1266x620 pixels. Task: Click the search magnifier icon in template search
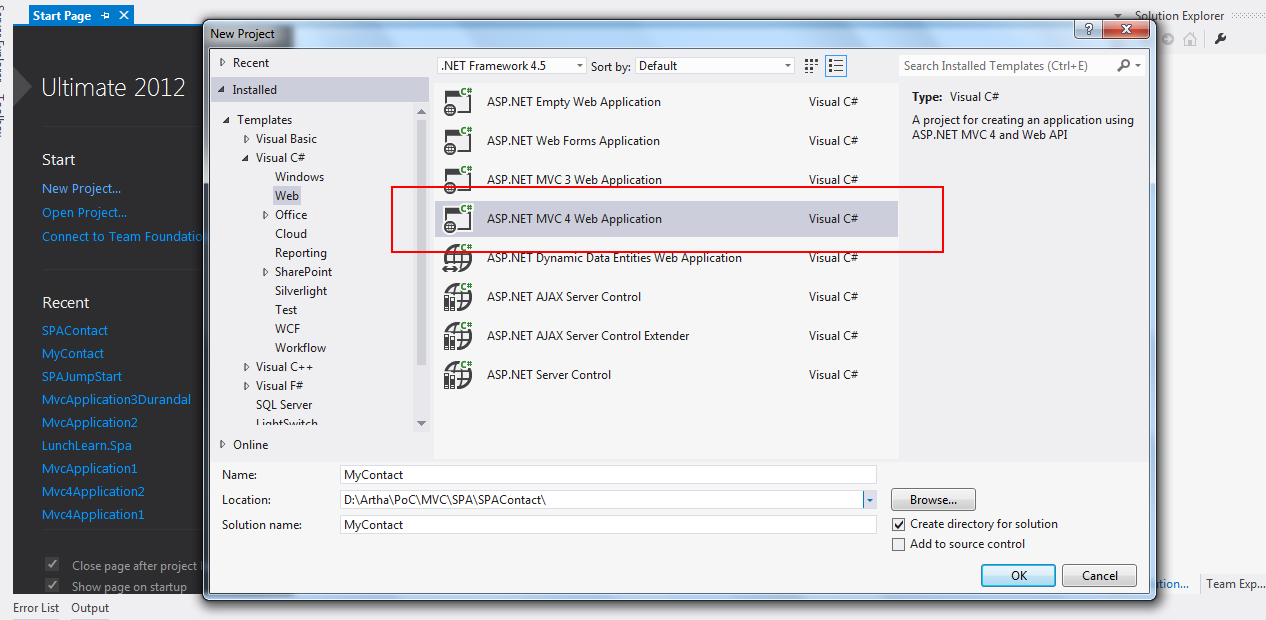click(1124, 66)
